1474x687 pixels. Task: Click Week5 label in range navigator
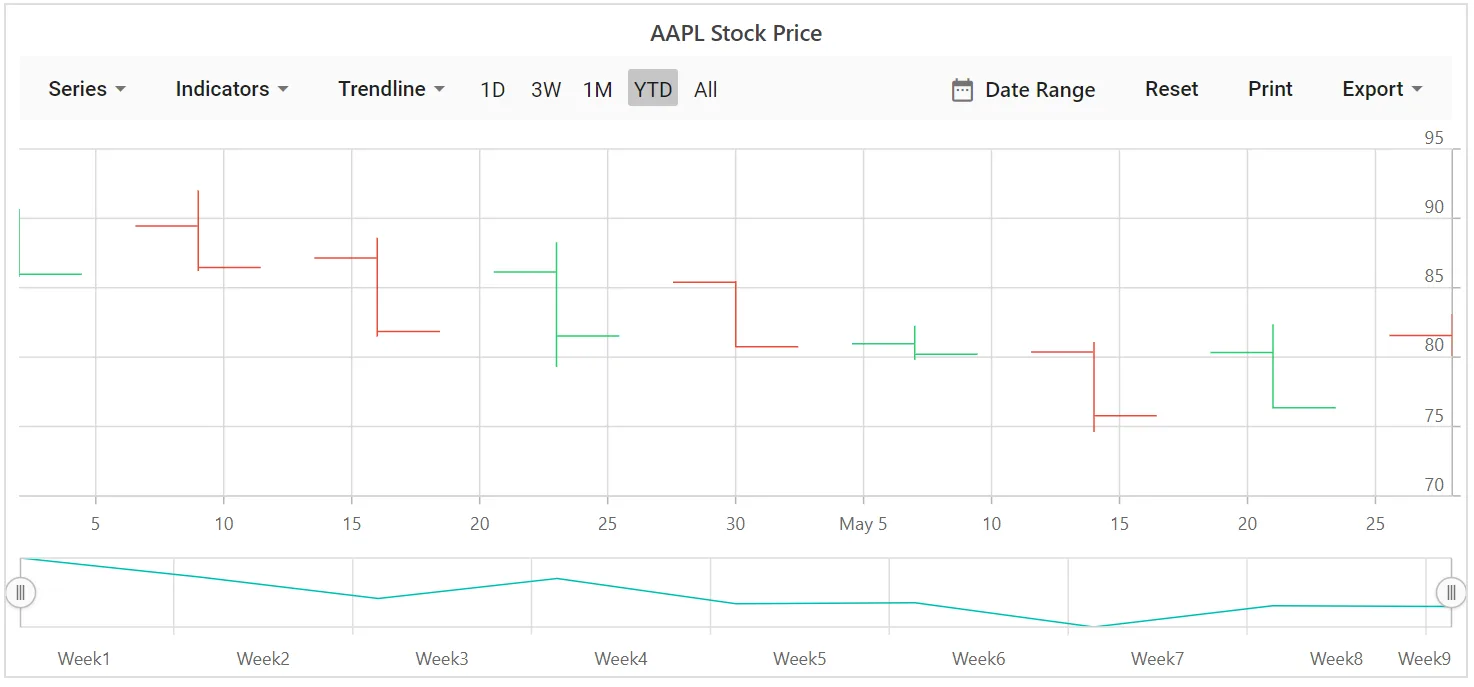point(800,659)
